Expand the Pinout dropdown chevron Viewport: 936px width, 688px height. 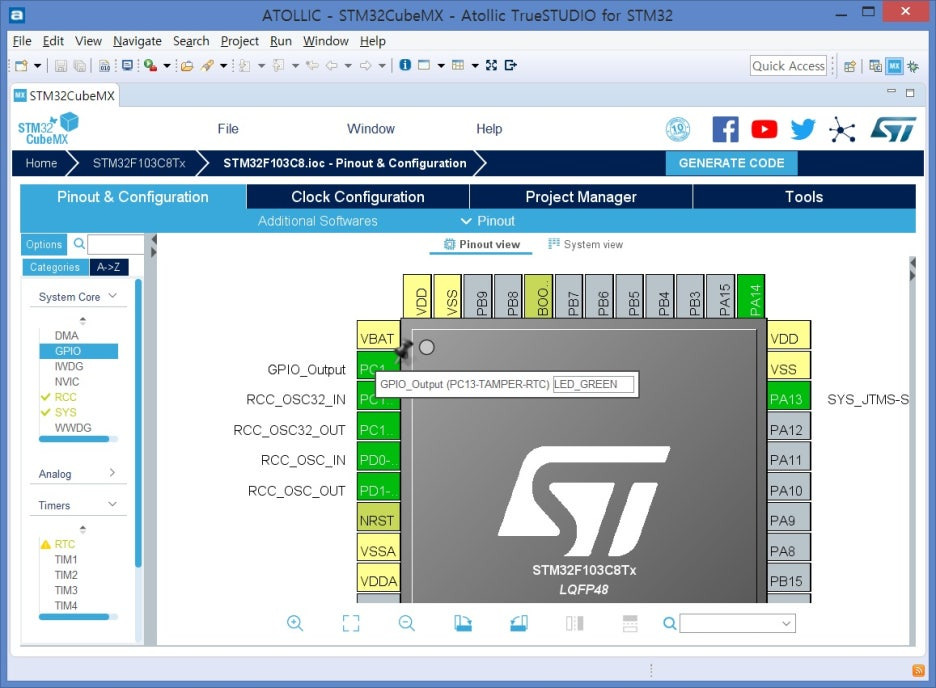(466, 221)
